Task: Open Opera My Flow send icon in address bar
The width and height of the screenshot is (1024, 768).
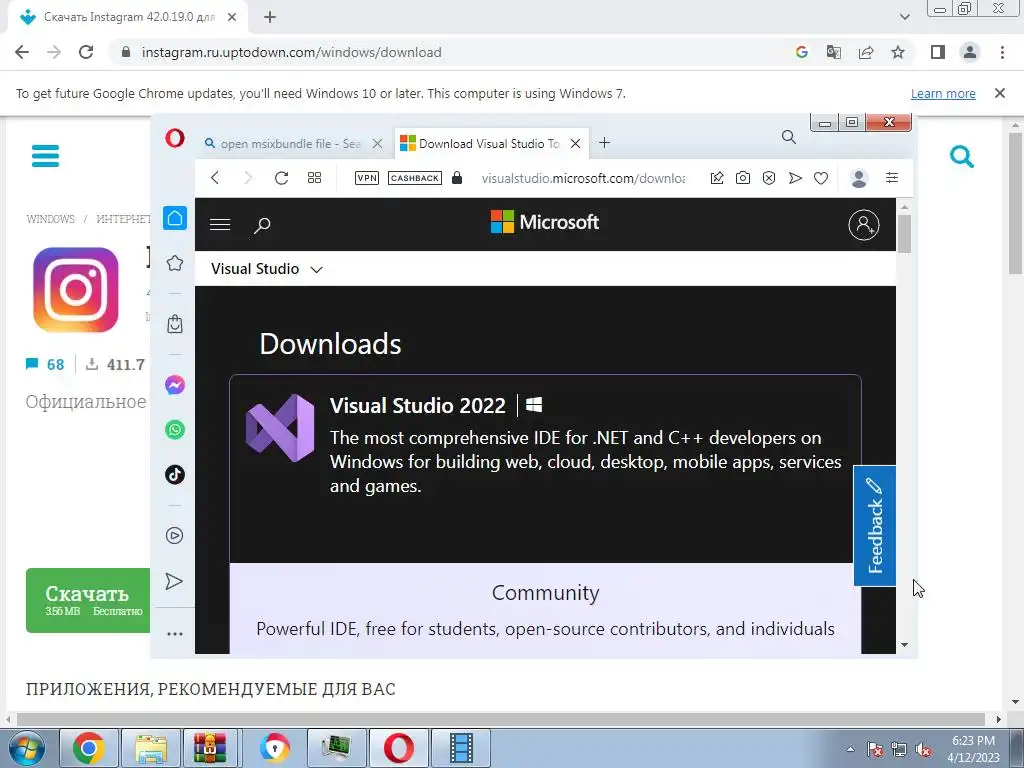Action: [795, 178]
